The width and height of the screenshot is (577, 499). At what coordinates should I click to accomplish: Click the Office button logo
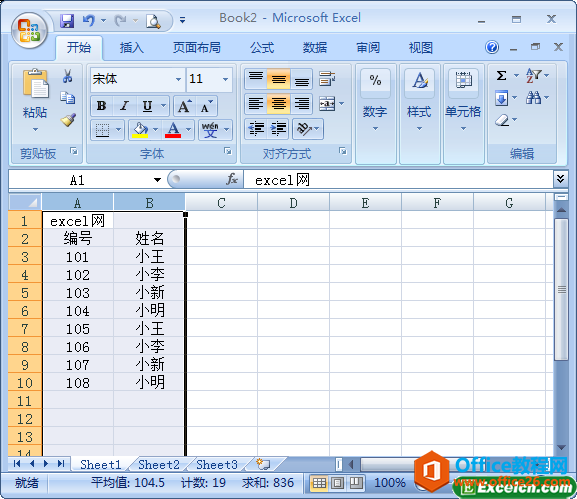pyautogui.click(x=29, y=30)
